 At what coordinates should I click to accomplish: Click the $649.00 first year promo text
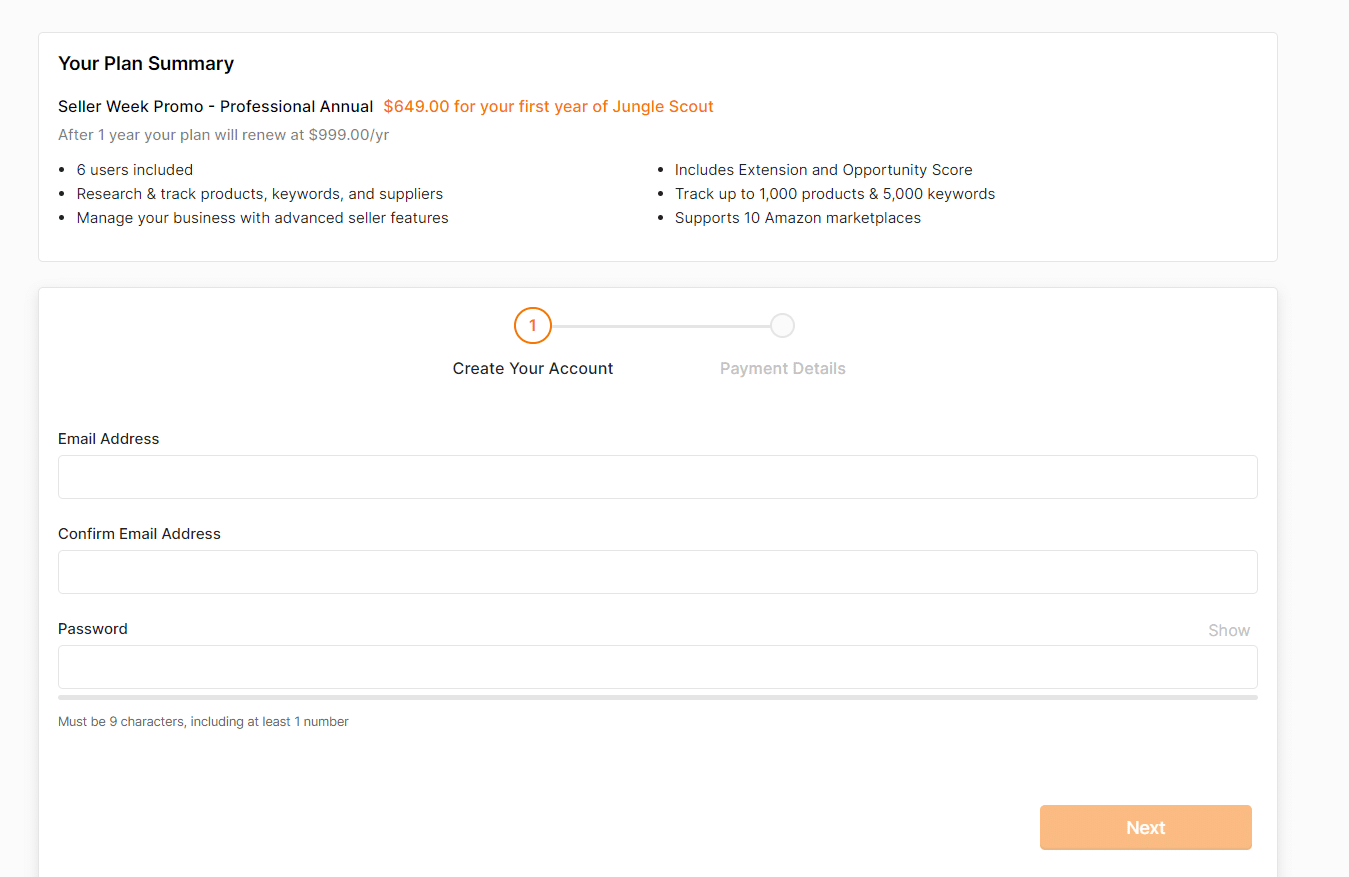pos(548,106)
